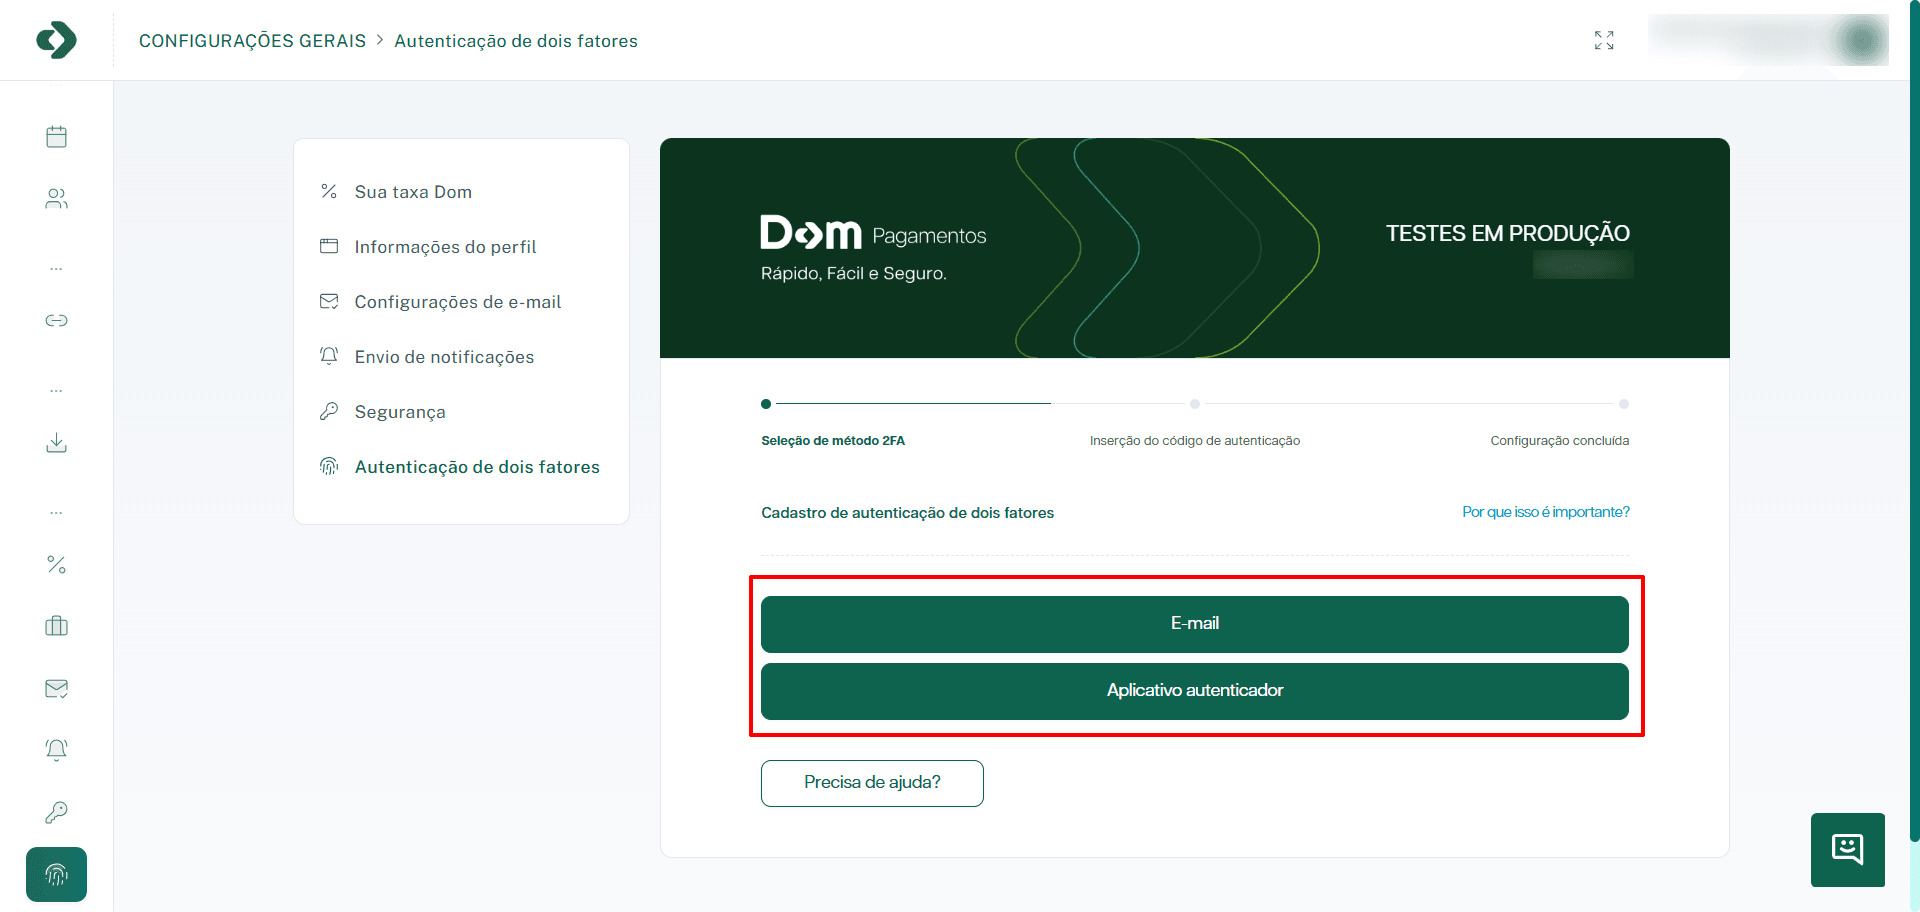Select the highlighted fingerprint 2FA icon

point(56,874)
